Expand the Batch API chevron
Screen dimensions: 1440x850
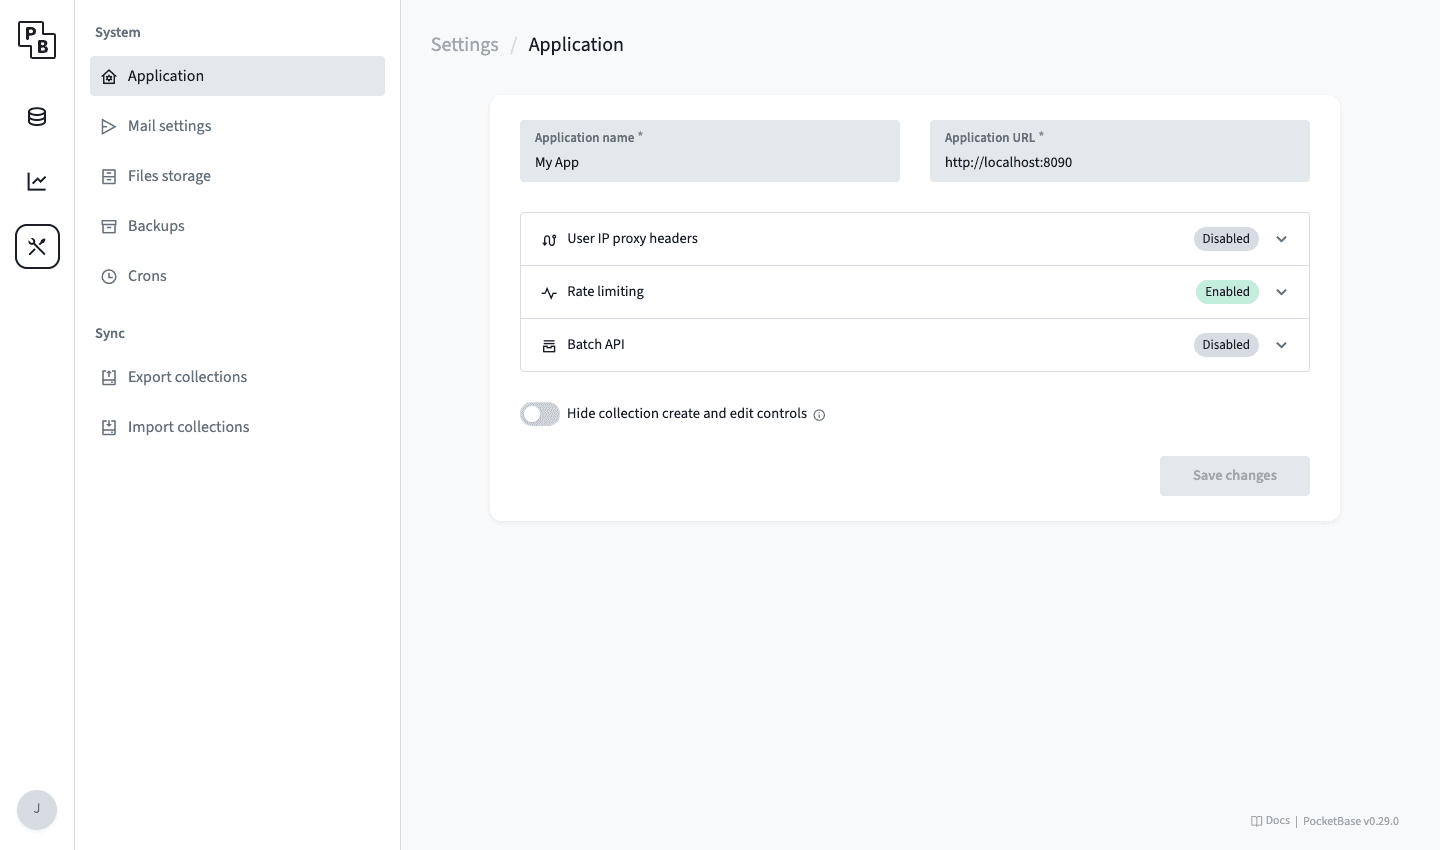pyautogui.click(x=1281, y=345)
